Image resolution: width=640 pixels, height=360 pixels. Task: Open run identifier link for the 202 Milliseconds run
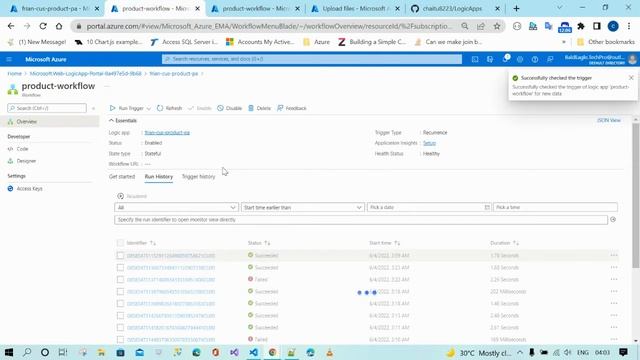171,291
